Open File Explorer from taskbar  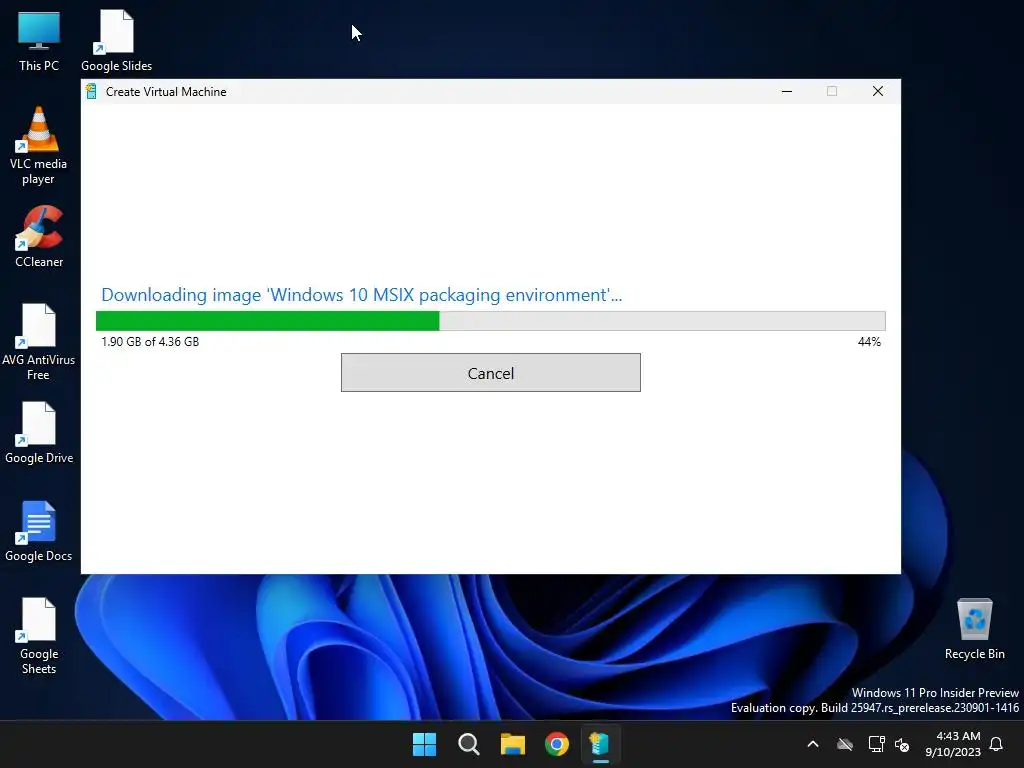(513, 744)
